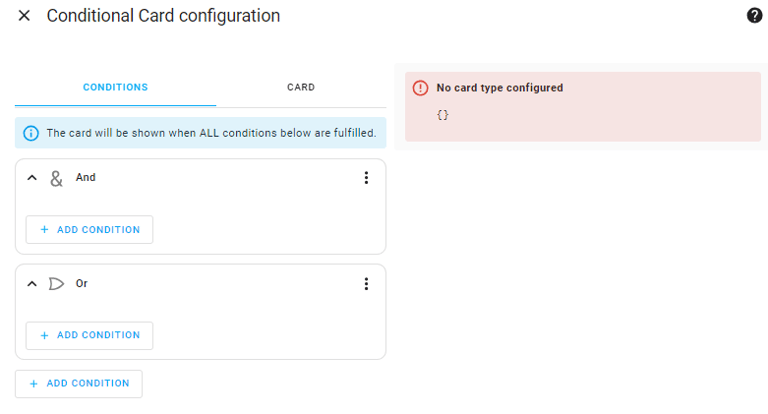Add a condition inside the Or group
This screenshot has width=768, height=414.
(x=89, y=335)
